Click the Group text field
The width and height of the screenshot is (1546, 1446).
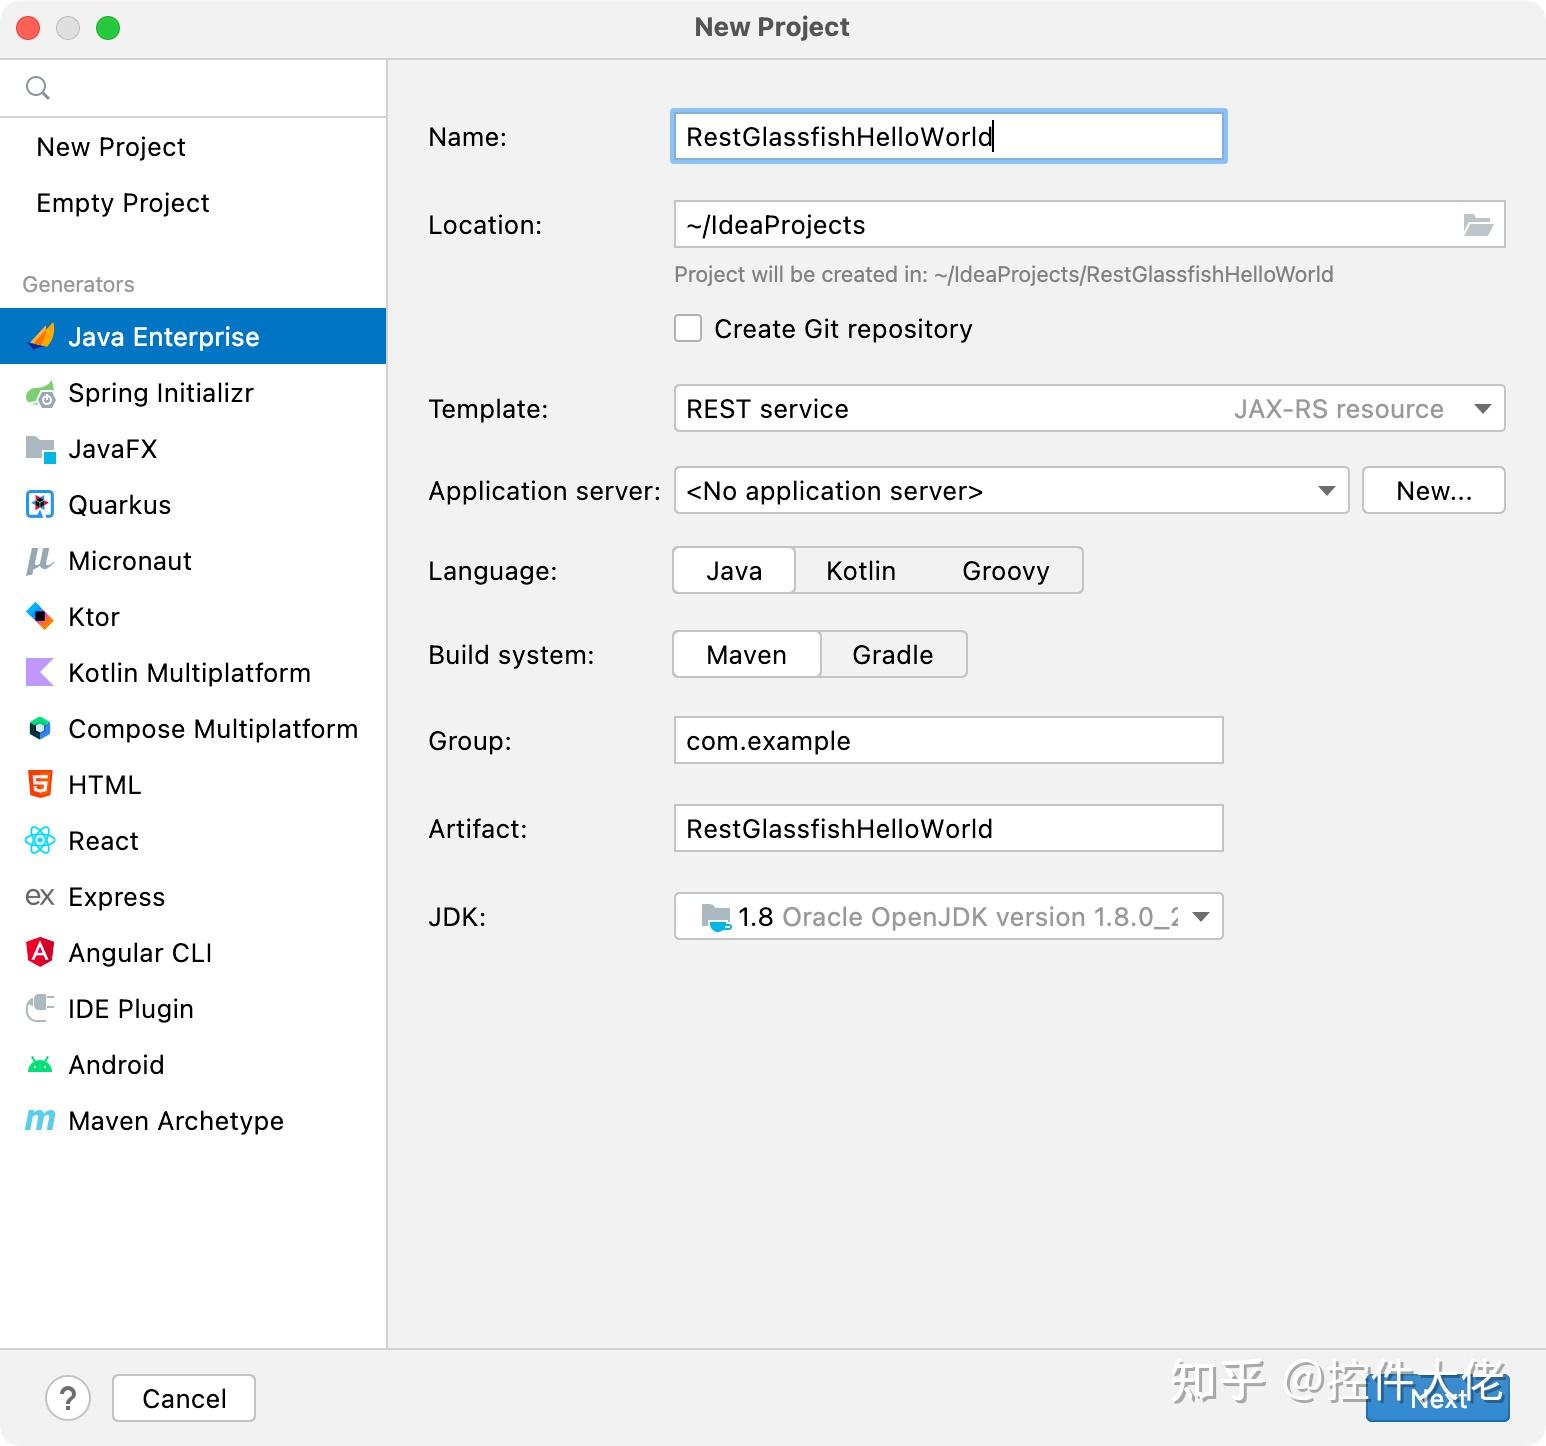point(948,741)
